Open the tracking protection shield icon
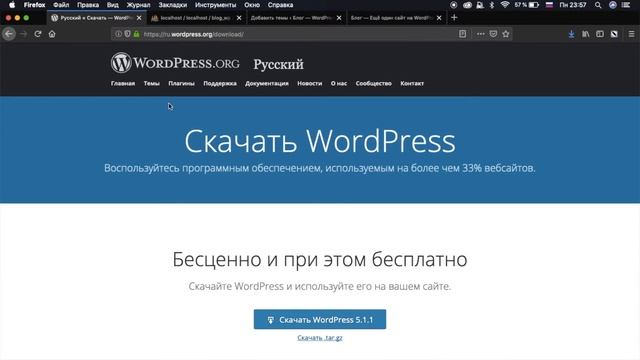The height and width of the screenshot is (360, 640). point(127,34)
